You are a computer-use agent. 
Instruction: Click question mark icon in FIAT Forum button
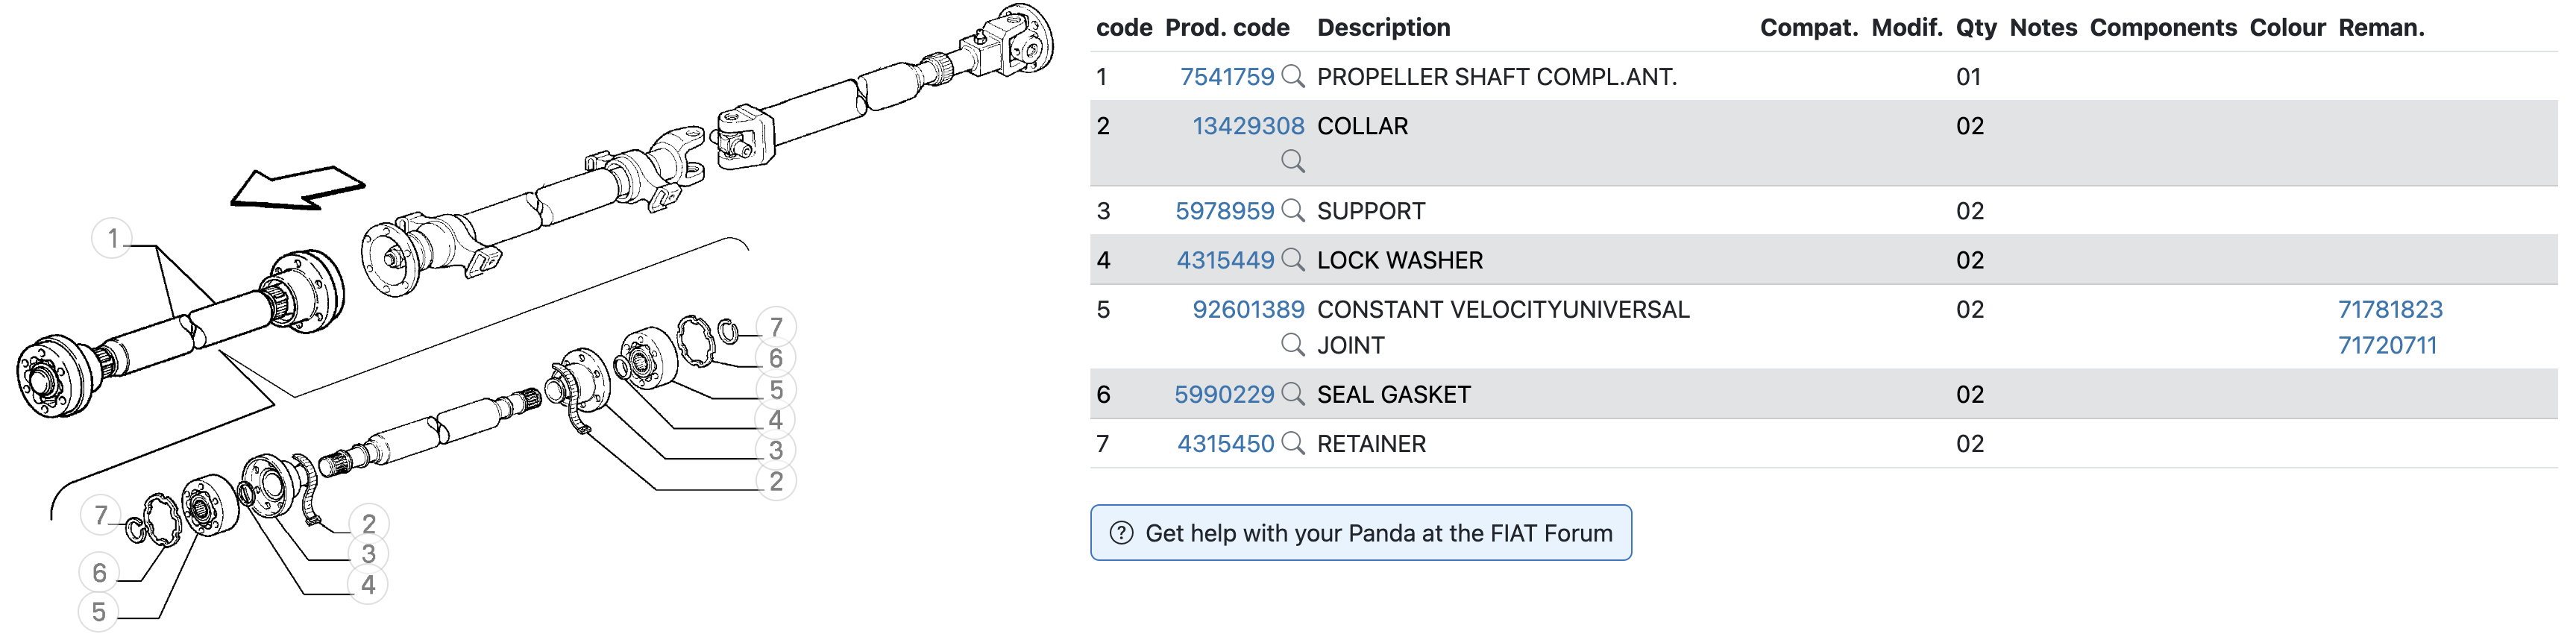click(1122, 533)
